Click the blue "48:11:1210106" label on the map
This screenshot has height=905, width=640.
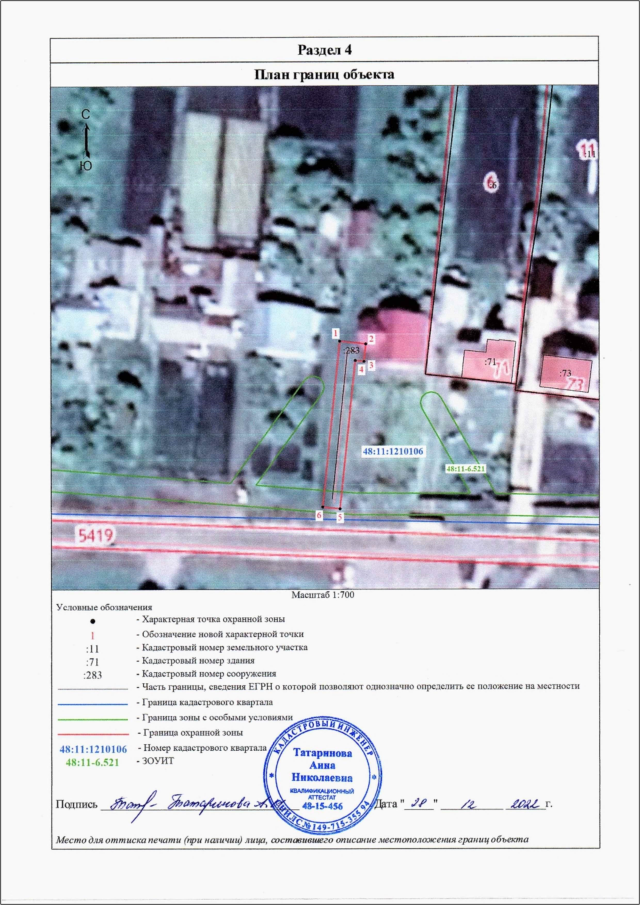click(x=393, y=453)
